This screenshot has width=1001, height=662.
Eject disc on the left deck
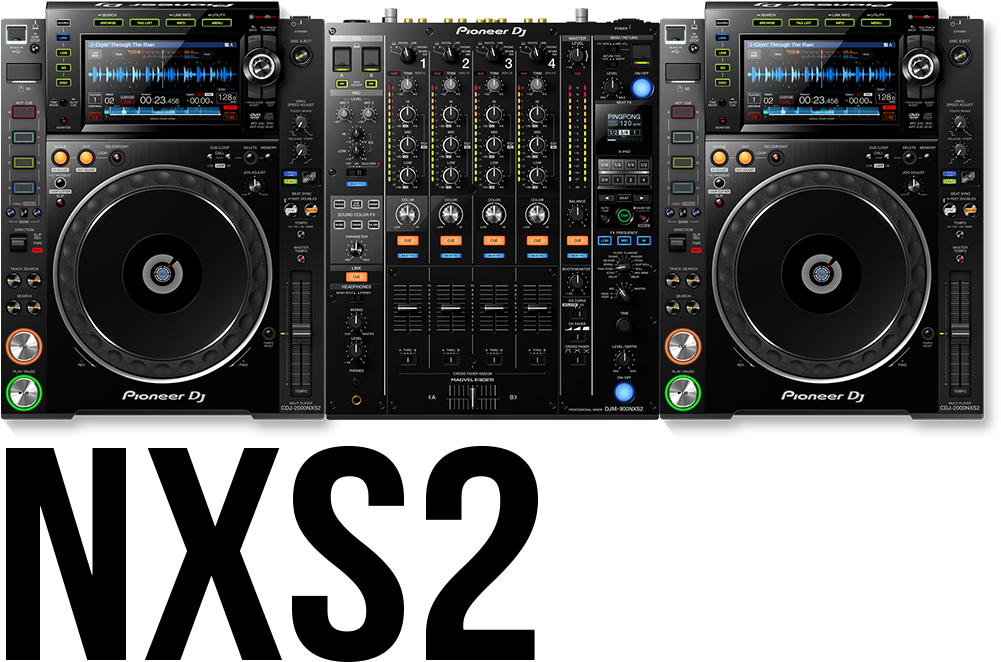[x=300, y=55]
